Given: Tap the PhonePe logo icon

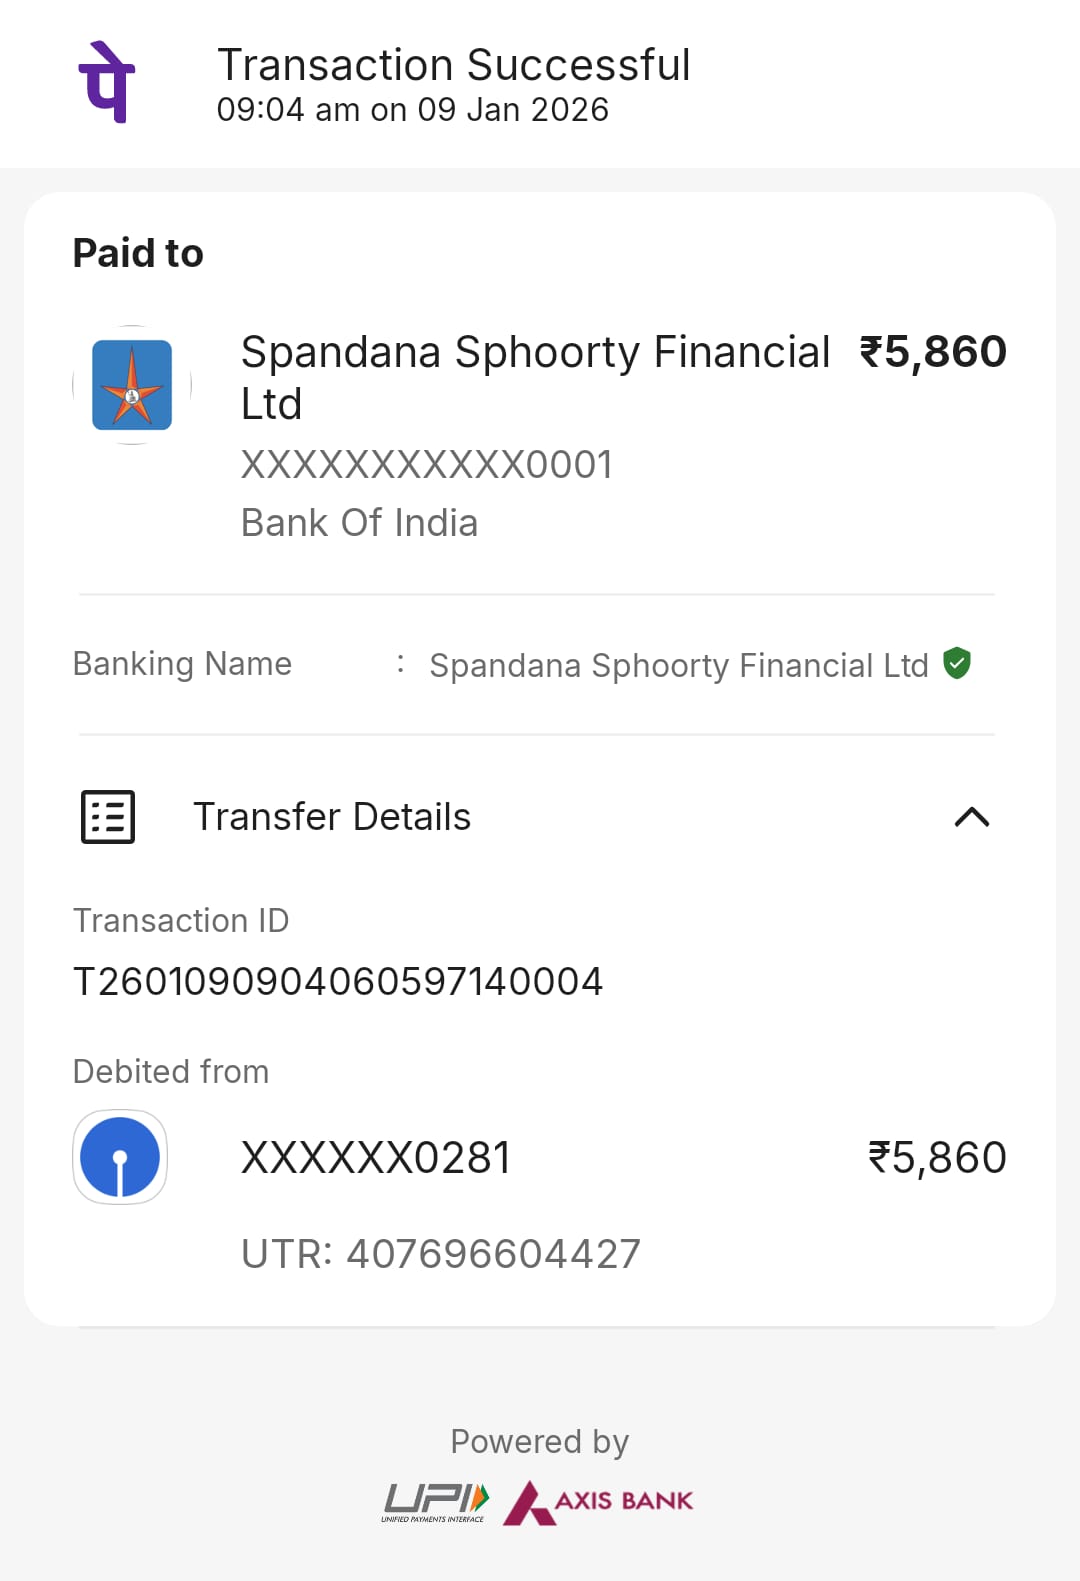Looking at the screenshot, I should pos(107,82).
